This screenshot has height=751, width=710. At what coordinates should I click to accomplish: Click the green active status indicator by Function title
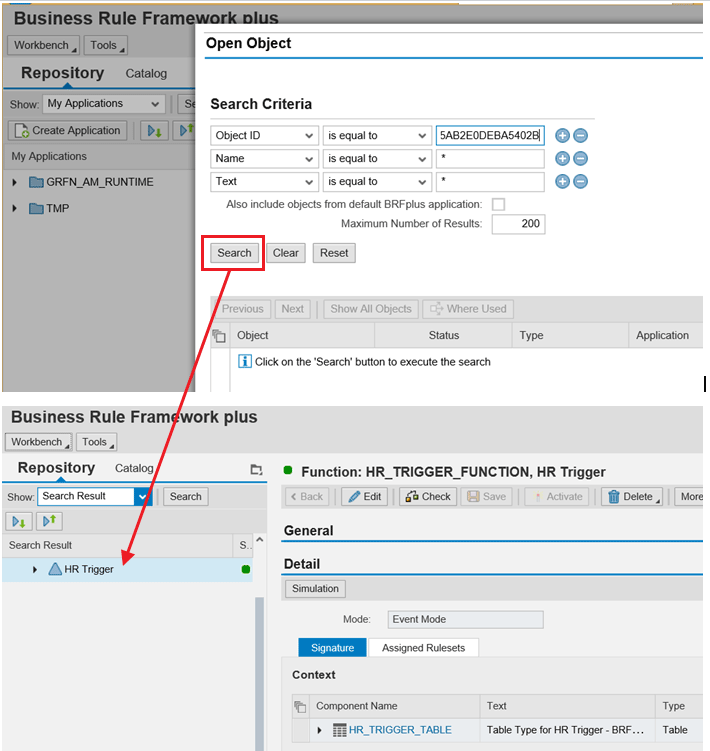[288, 470]
